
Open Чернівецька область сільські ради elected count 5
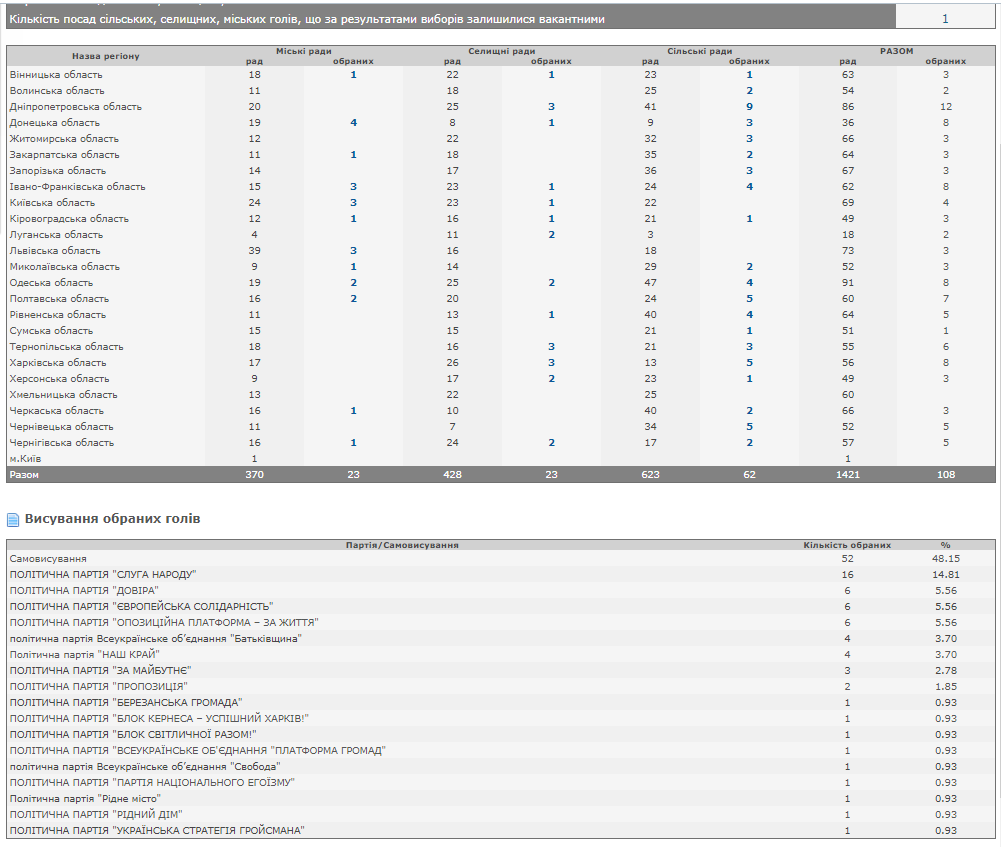(749, 427)
